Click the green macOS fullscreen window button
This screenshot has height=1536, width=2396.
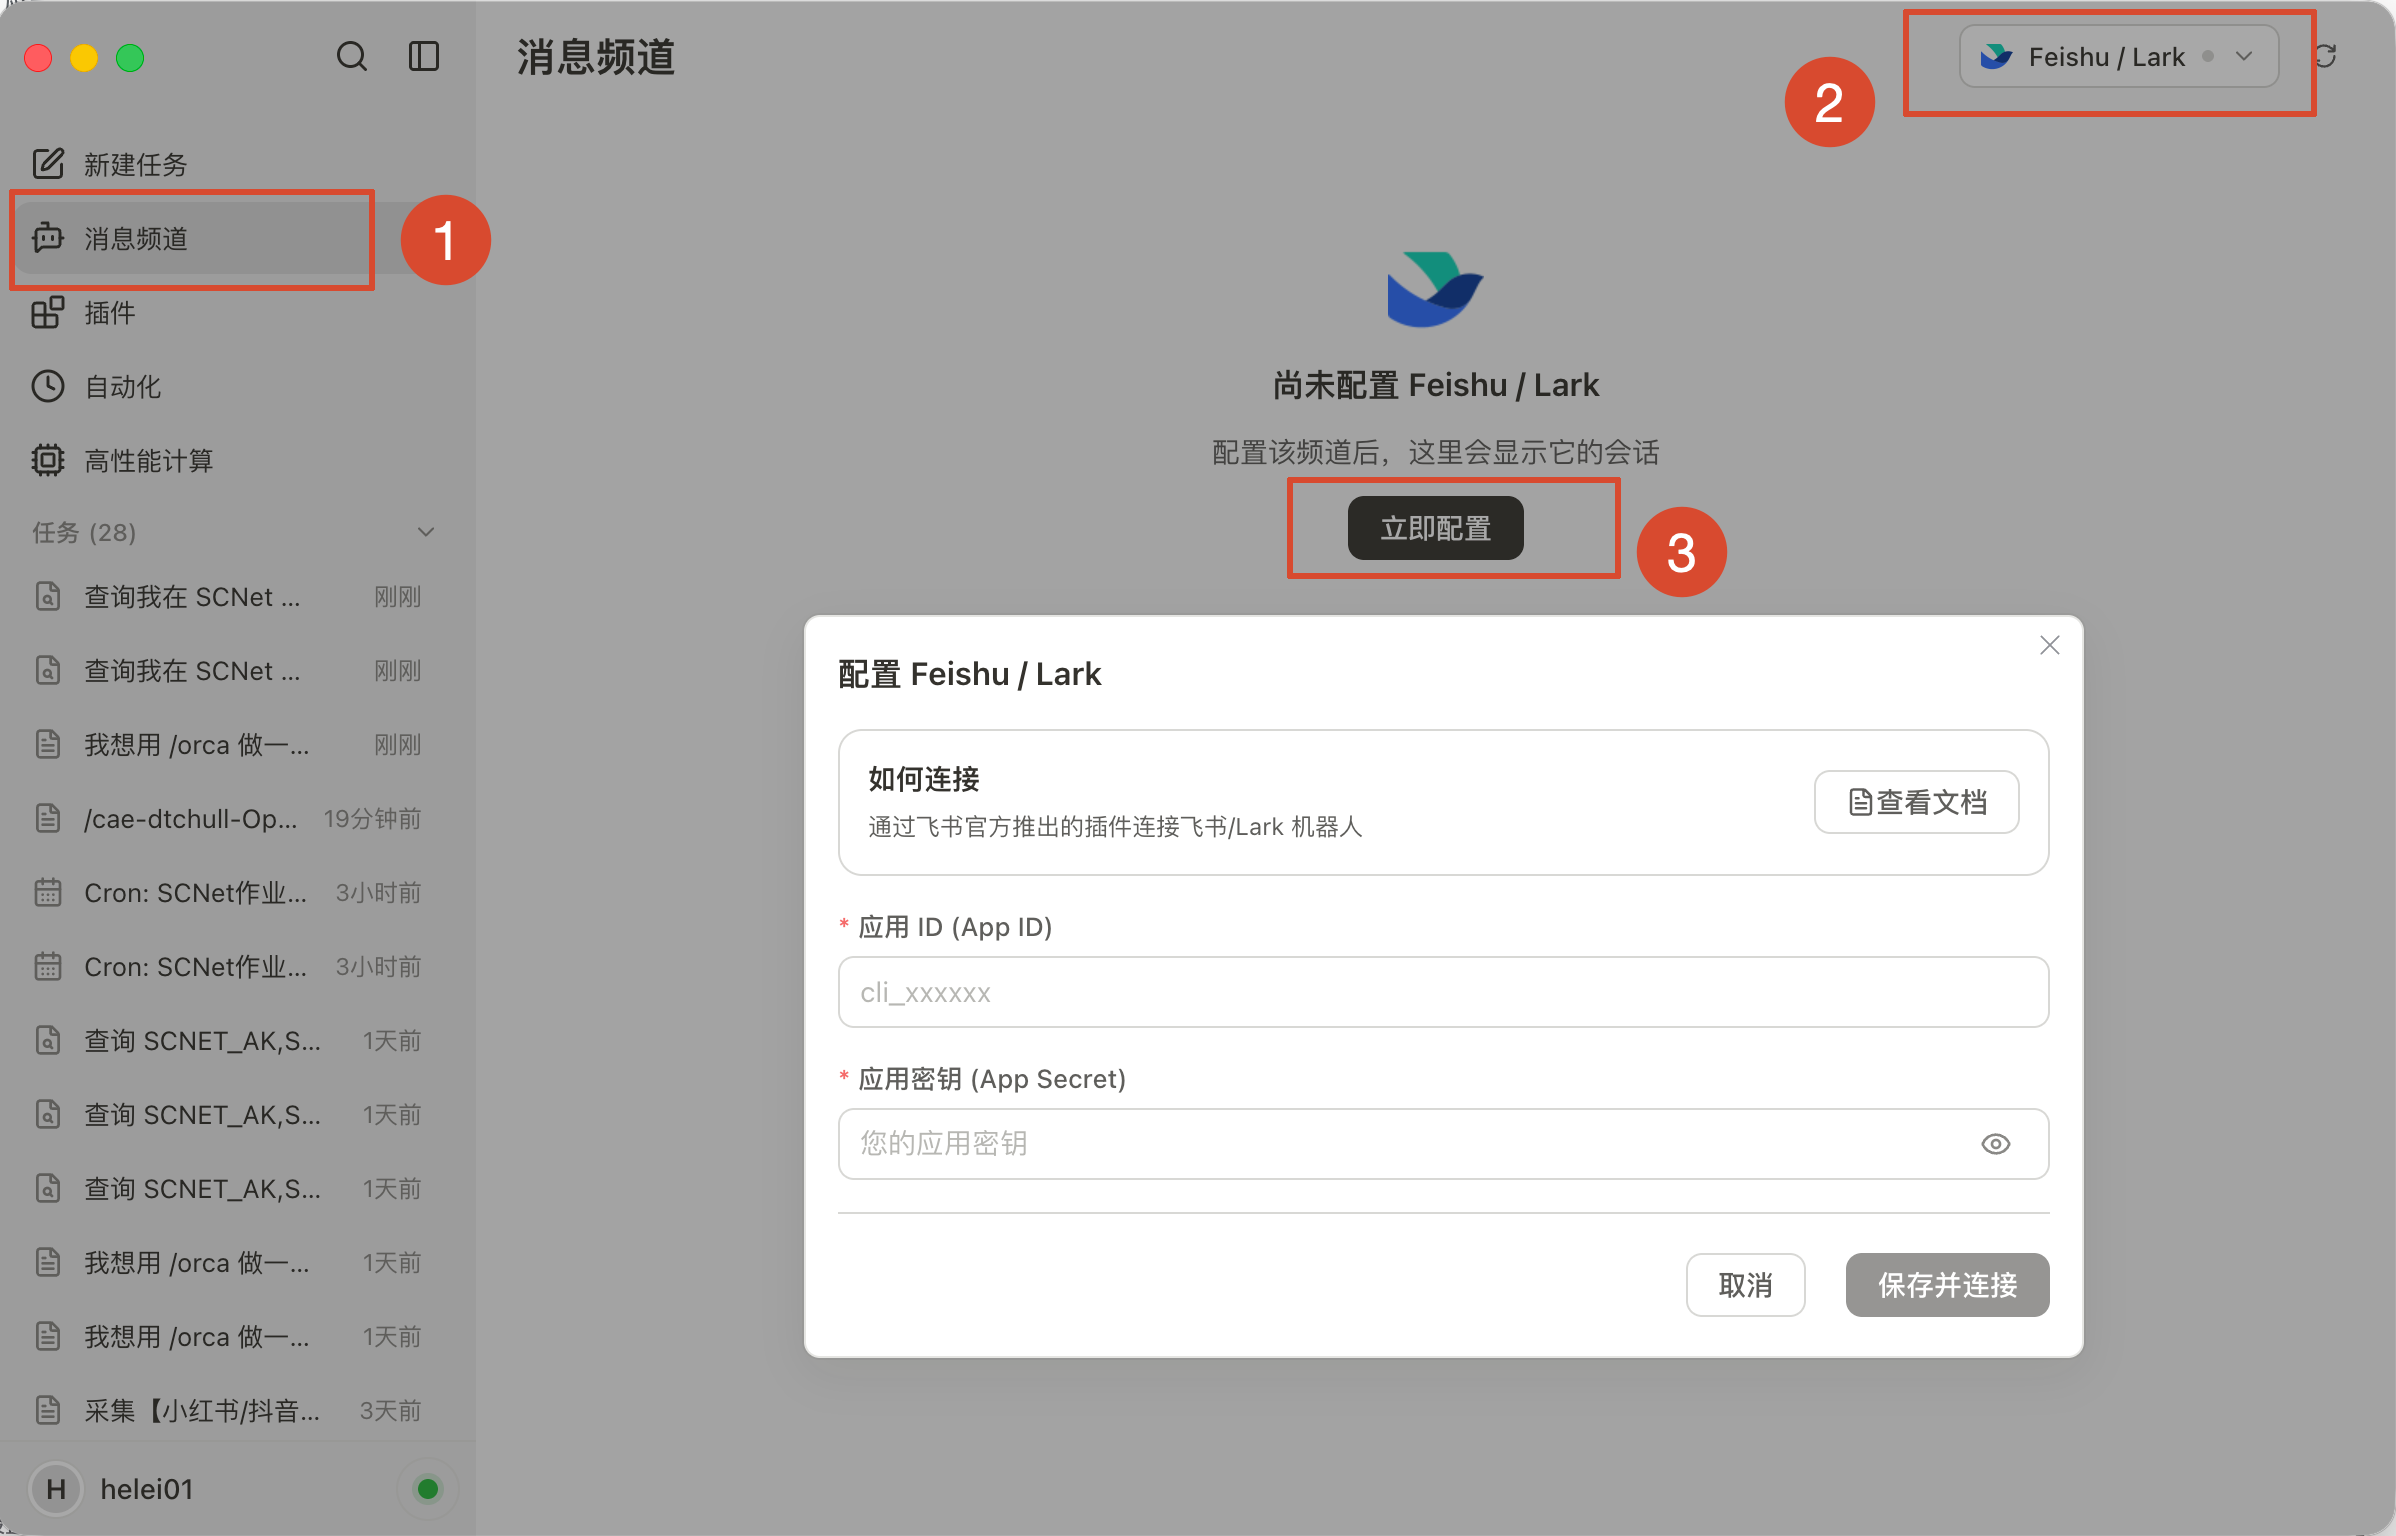(x=130, y=58)
